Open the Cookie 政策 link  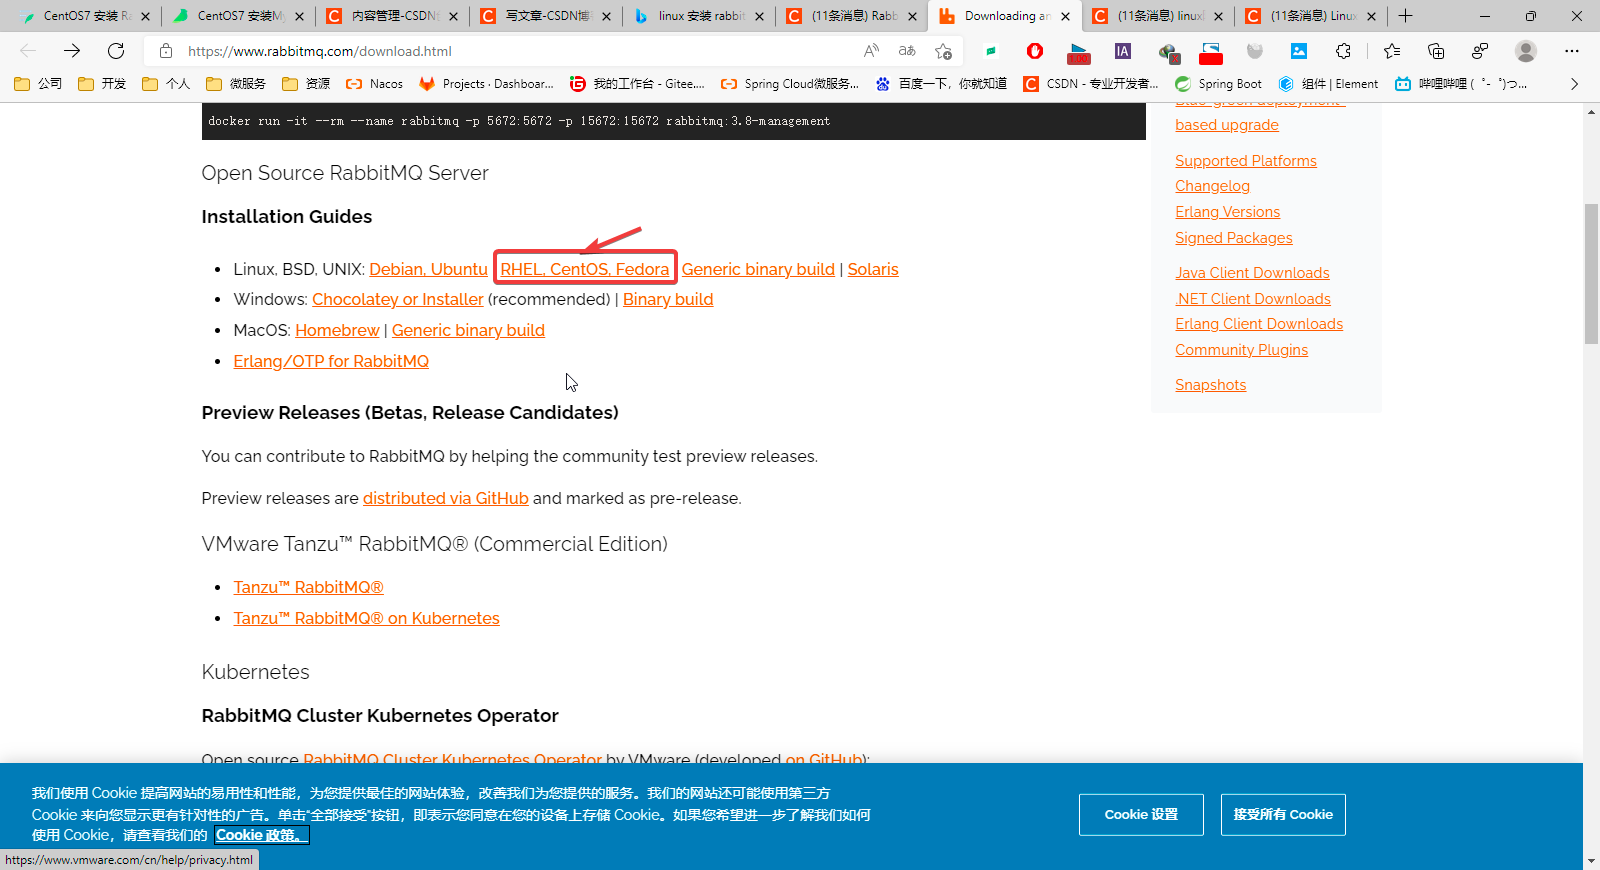[262, 835]
